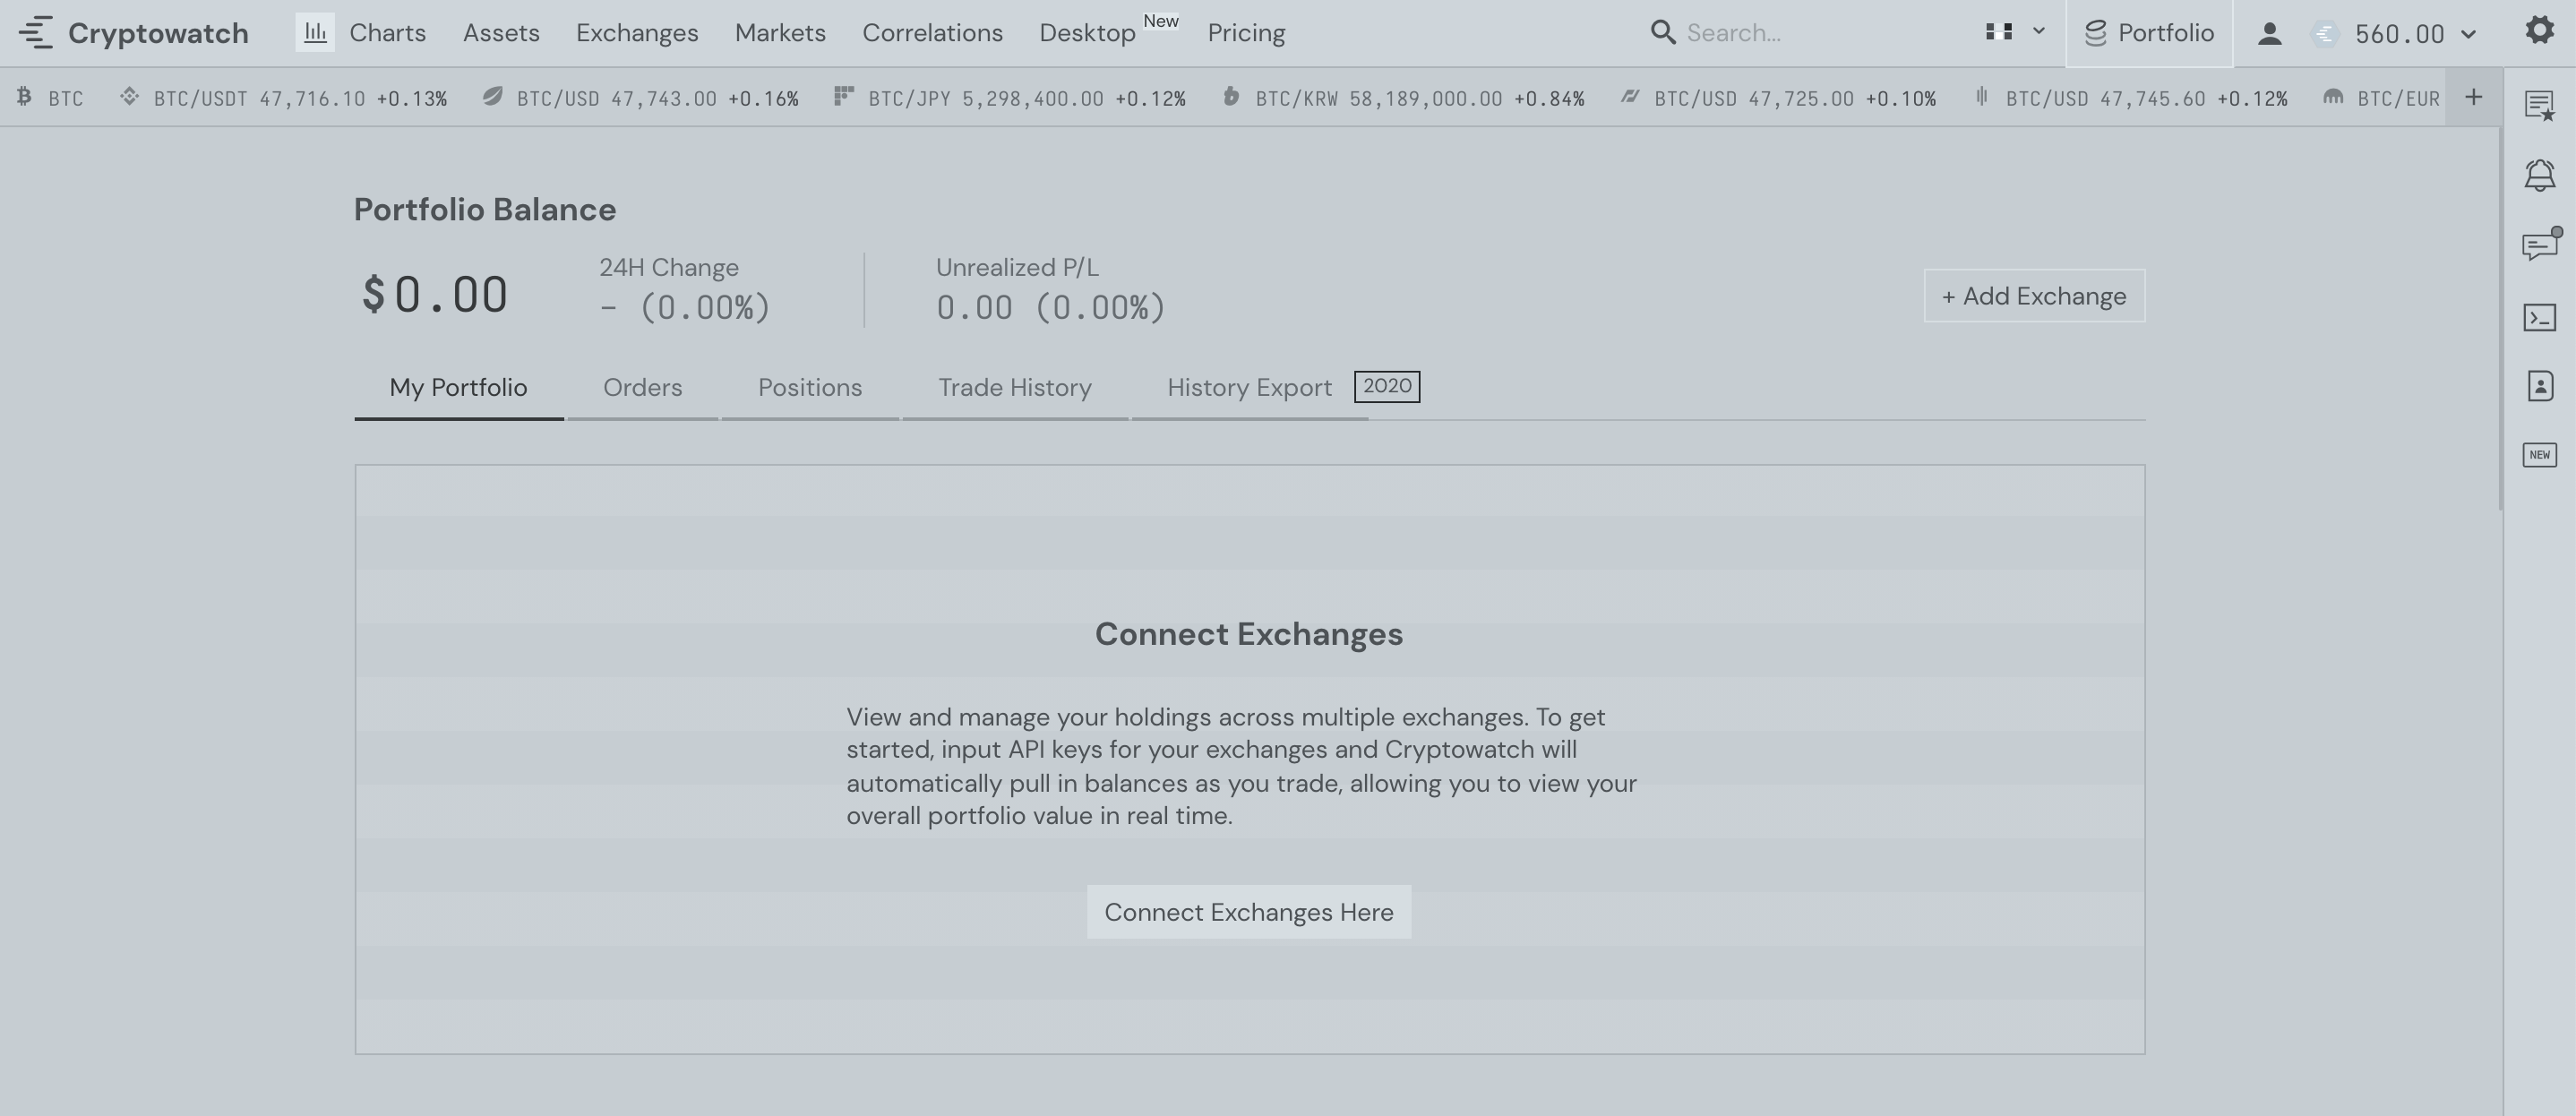Screen dimensions: 2576x1116
Task: Open the Exchanges page
Action: point(637,33)
